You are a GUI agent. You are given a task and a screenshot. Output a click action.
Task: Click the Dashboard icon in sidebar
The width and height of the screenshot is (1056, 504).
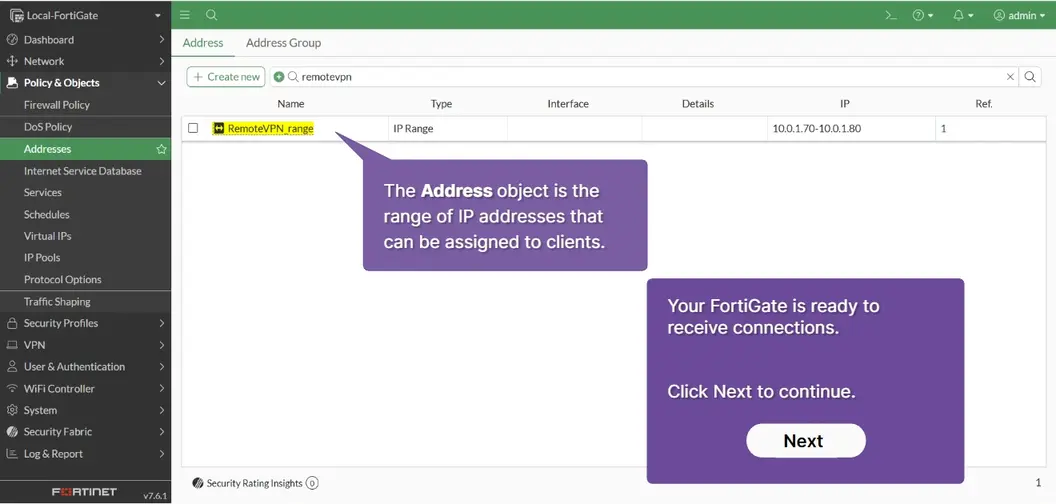click(x=11, y=40)
